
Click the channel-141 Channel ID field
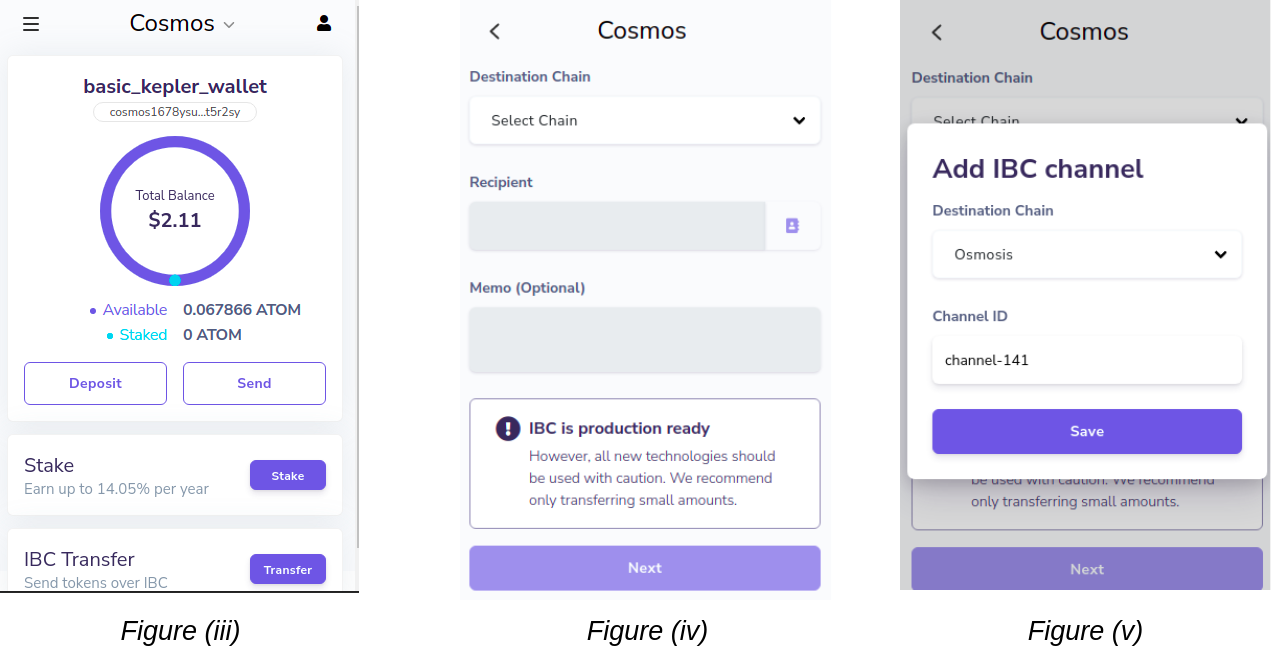(x=1086, y=360)
